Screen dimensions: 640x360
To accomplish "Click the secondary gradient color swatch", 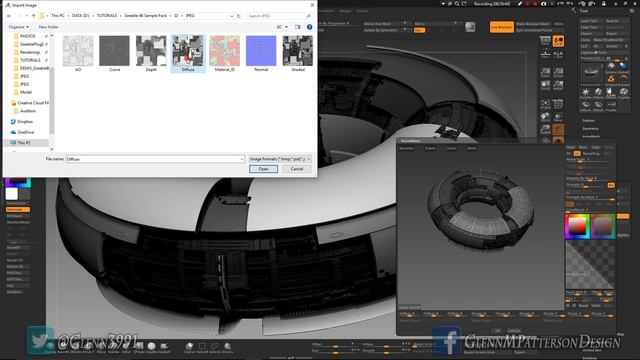I will (x=603, y=225).
